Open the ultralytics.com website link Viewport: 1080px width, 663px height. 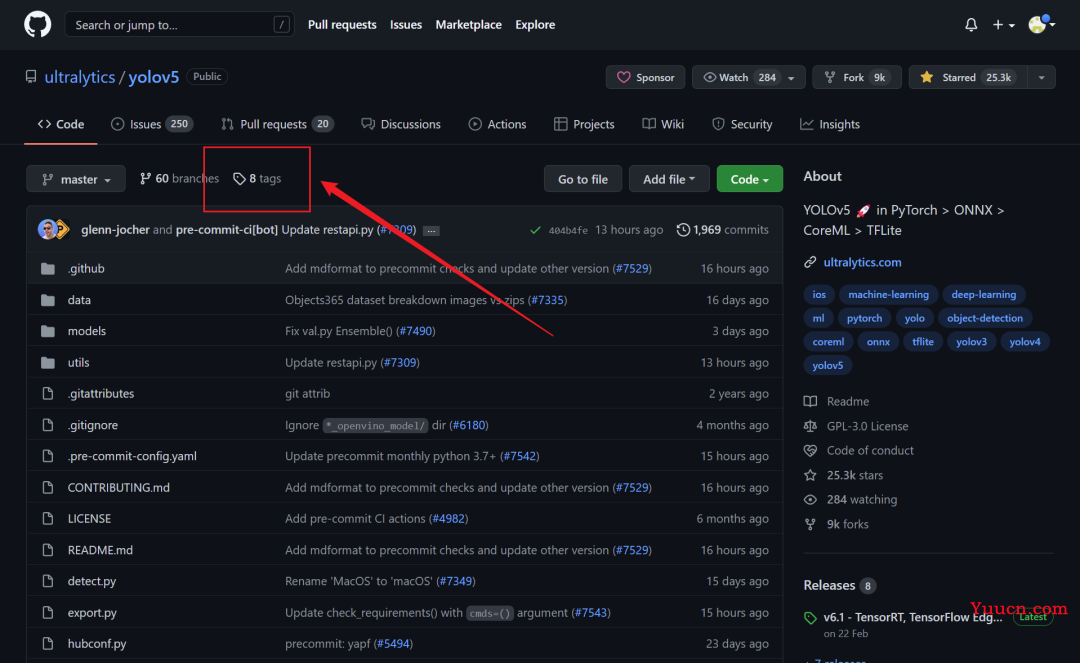click(x=862, y=262)
